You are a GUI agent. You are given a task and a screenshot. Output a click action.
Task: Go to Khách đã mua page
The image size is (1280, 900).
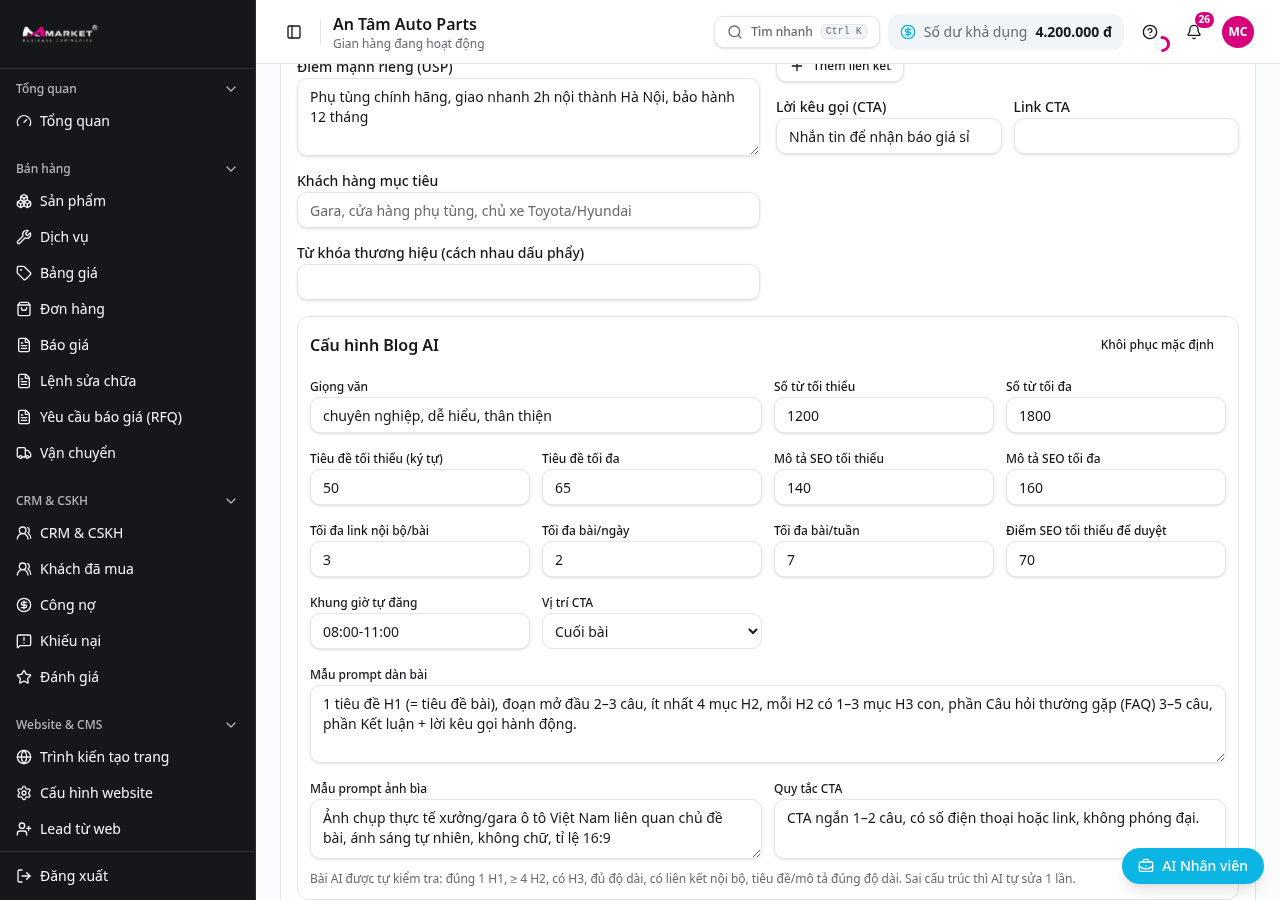(x=128, y=569)
